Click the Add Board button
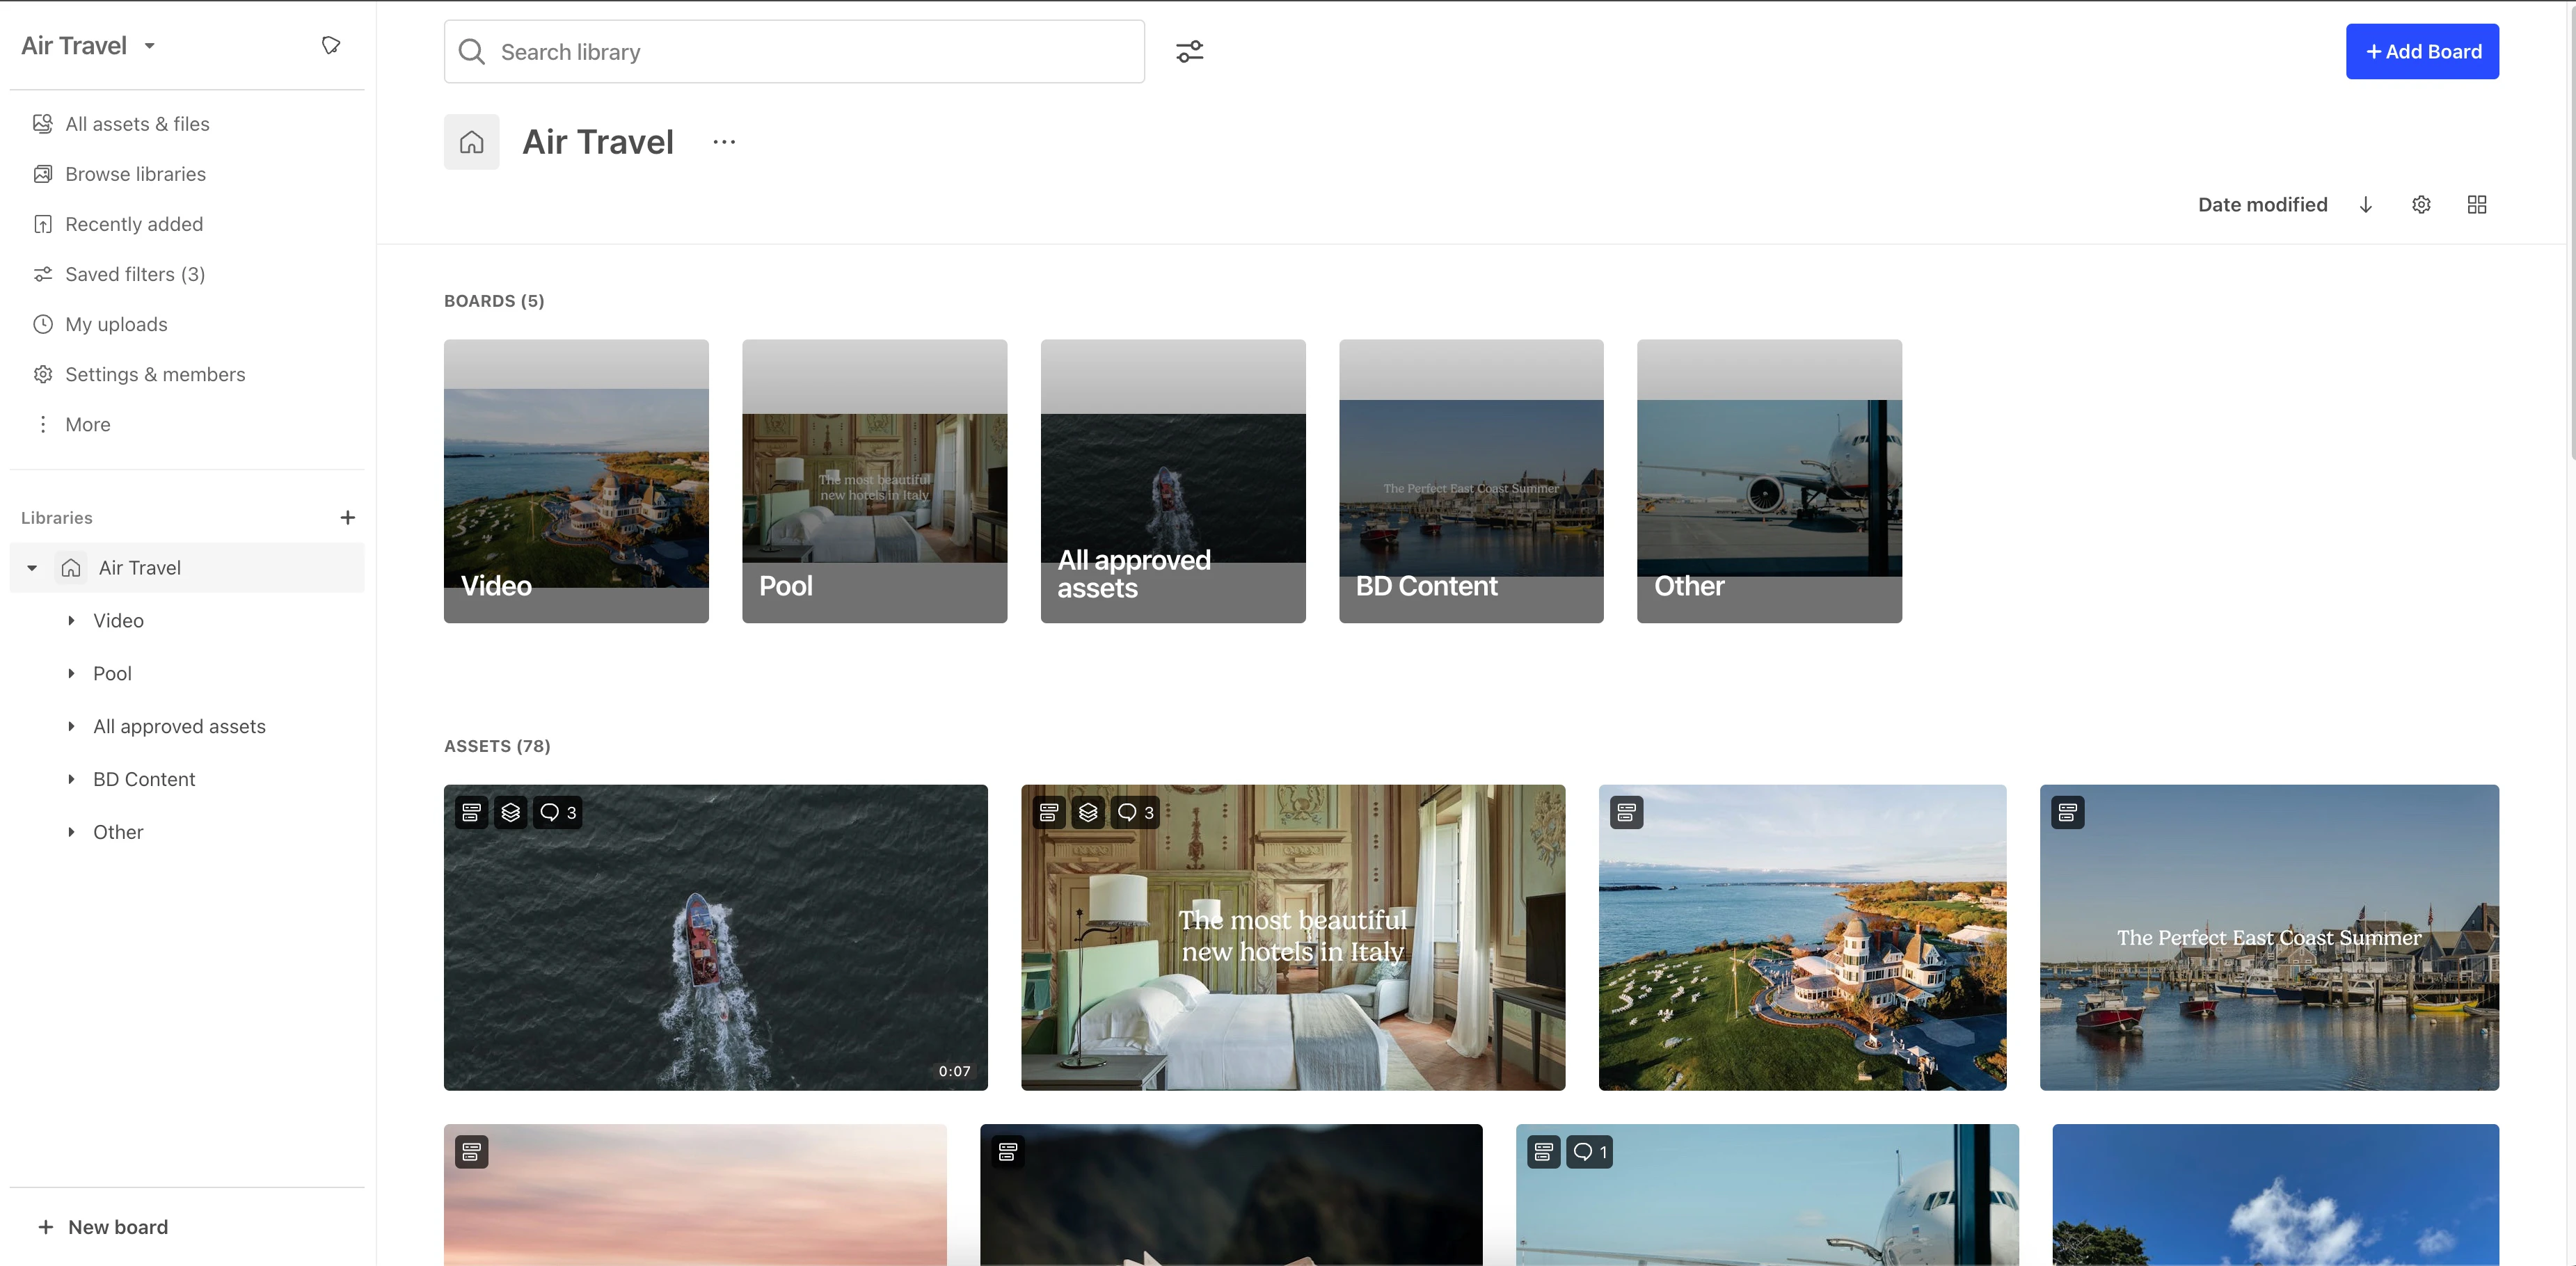Screen dimensions: 2576x1266 2422,51
